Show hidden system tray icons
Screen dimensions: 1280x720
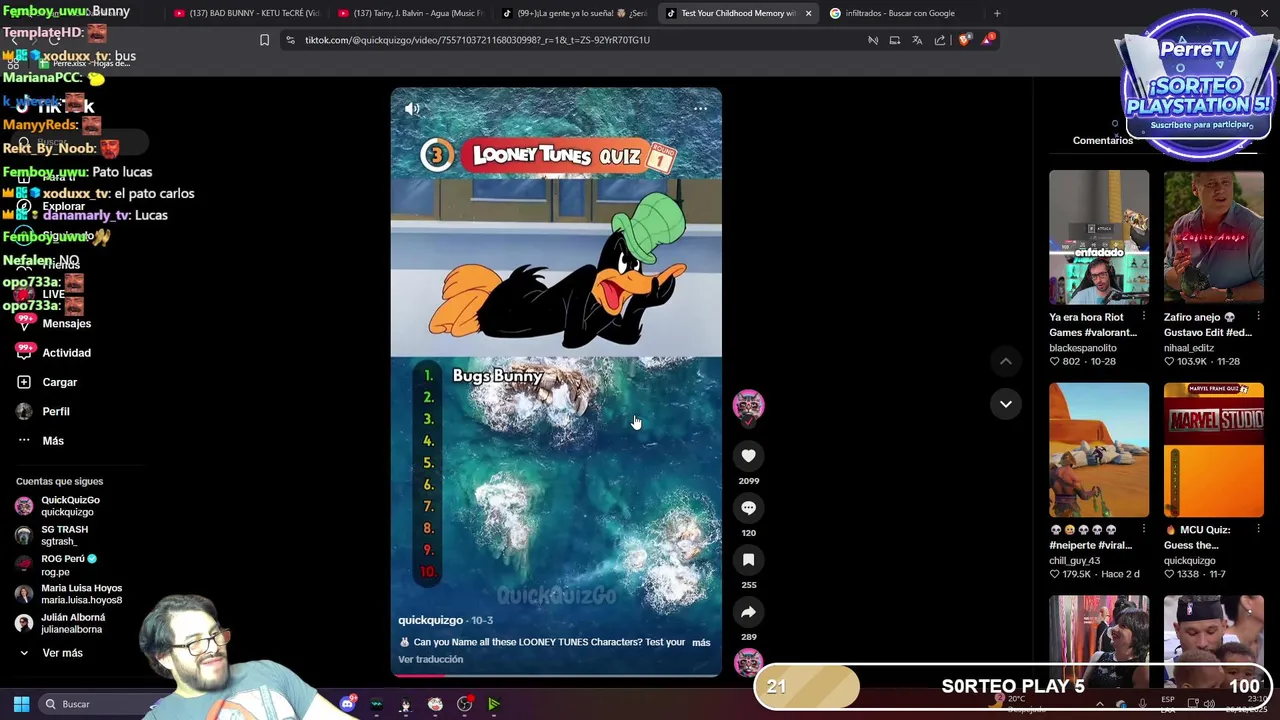(x=1099, y=704)
